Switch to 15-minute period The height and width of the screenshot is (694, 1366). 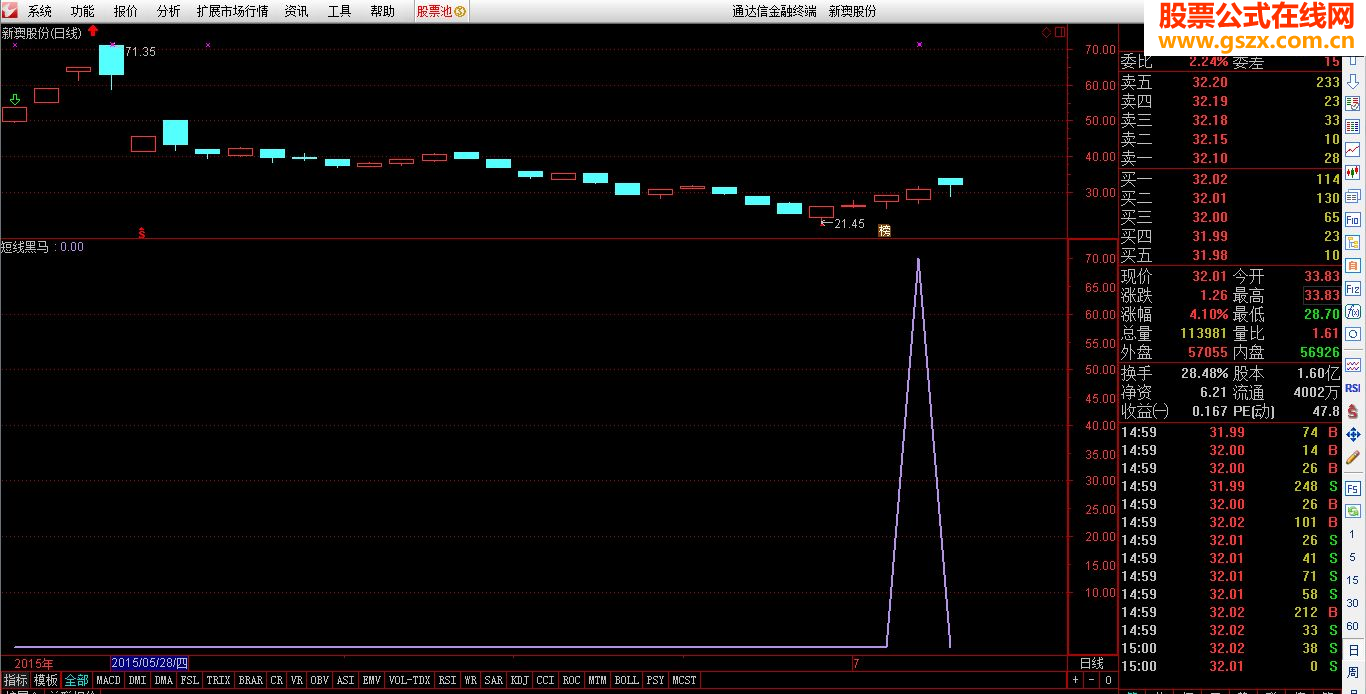[x=1353, y=581]
